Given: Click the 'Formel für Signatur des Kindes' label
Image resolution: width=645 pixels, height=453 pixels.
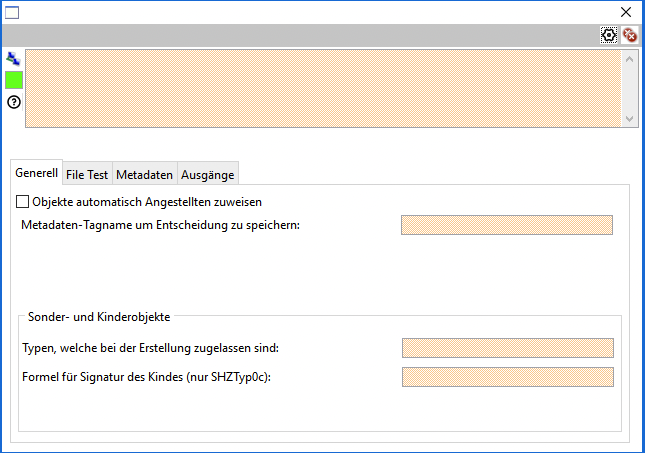Looking at the screenshot, I should pos(146,377).
